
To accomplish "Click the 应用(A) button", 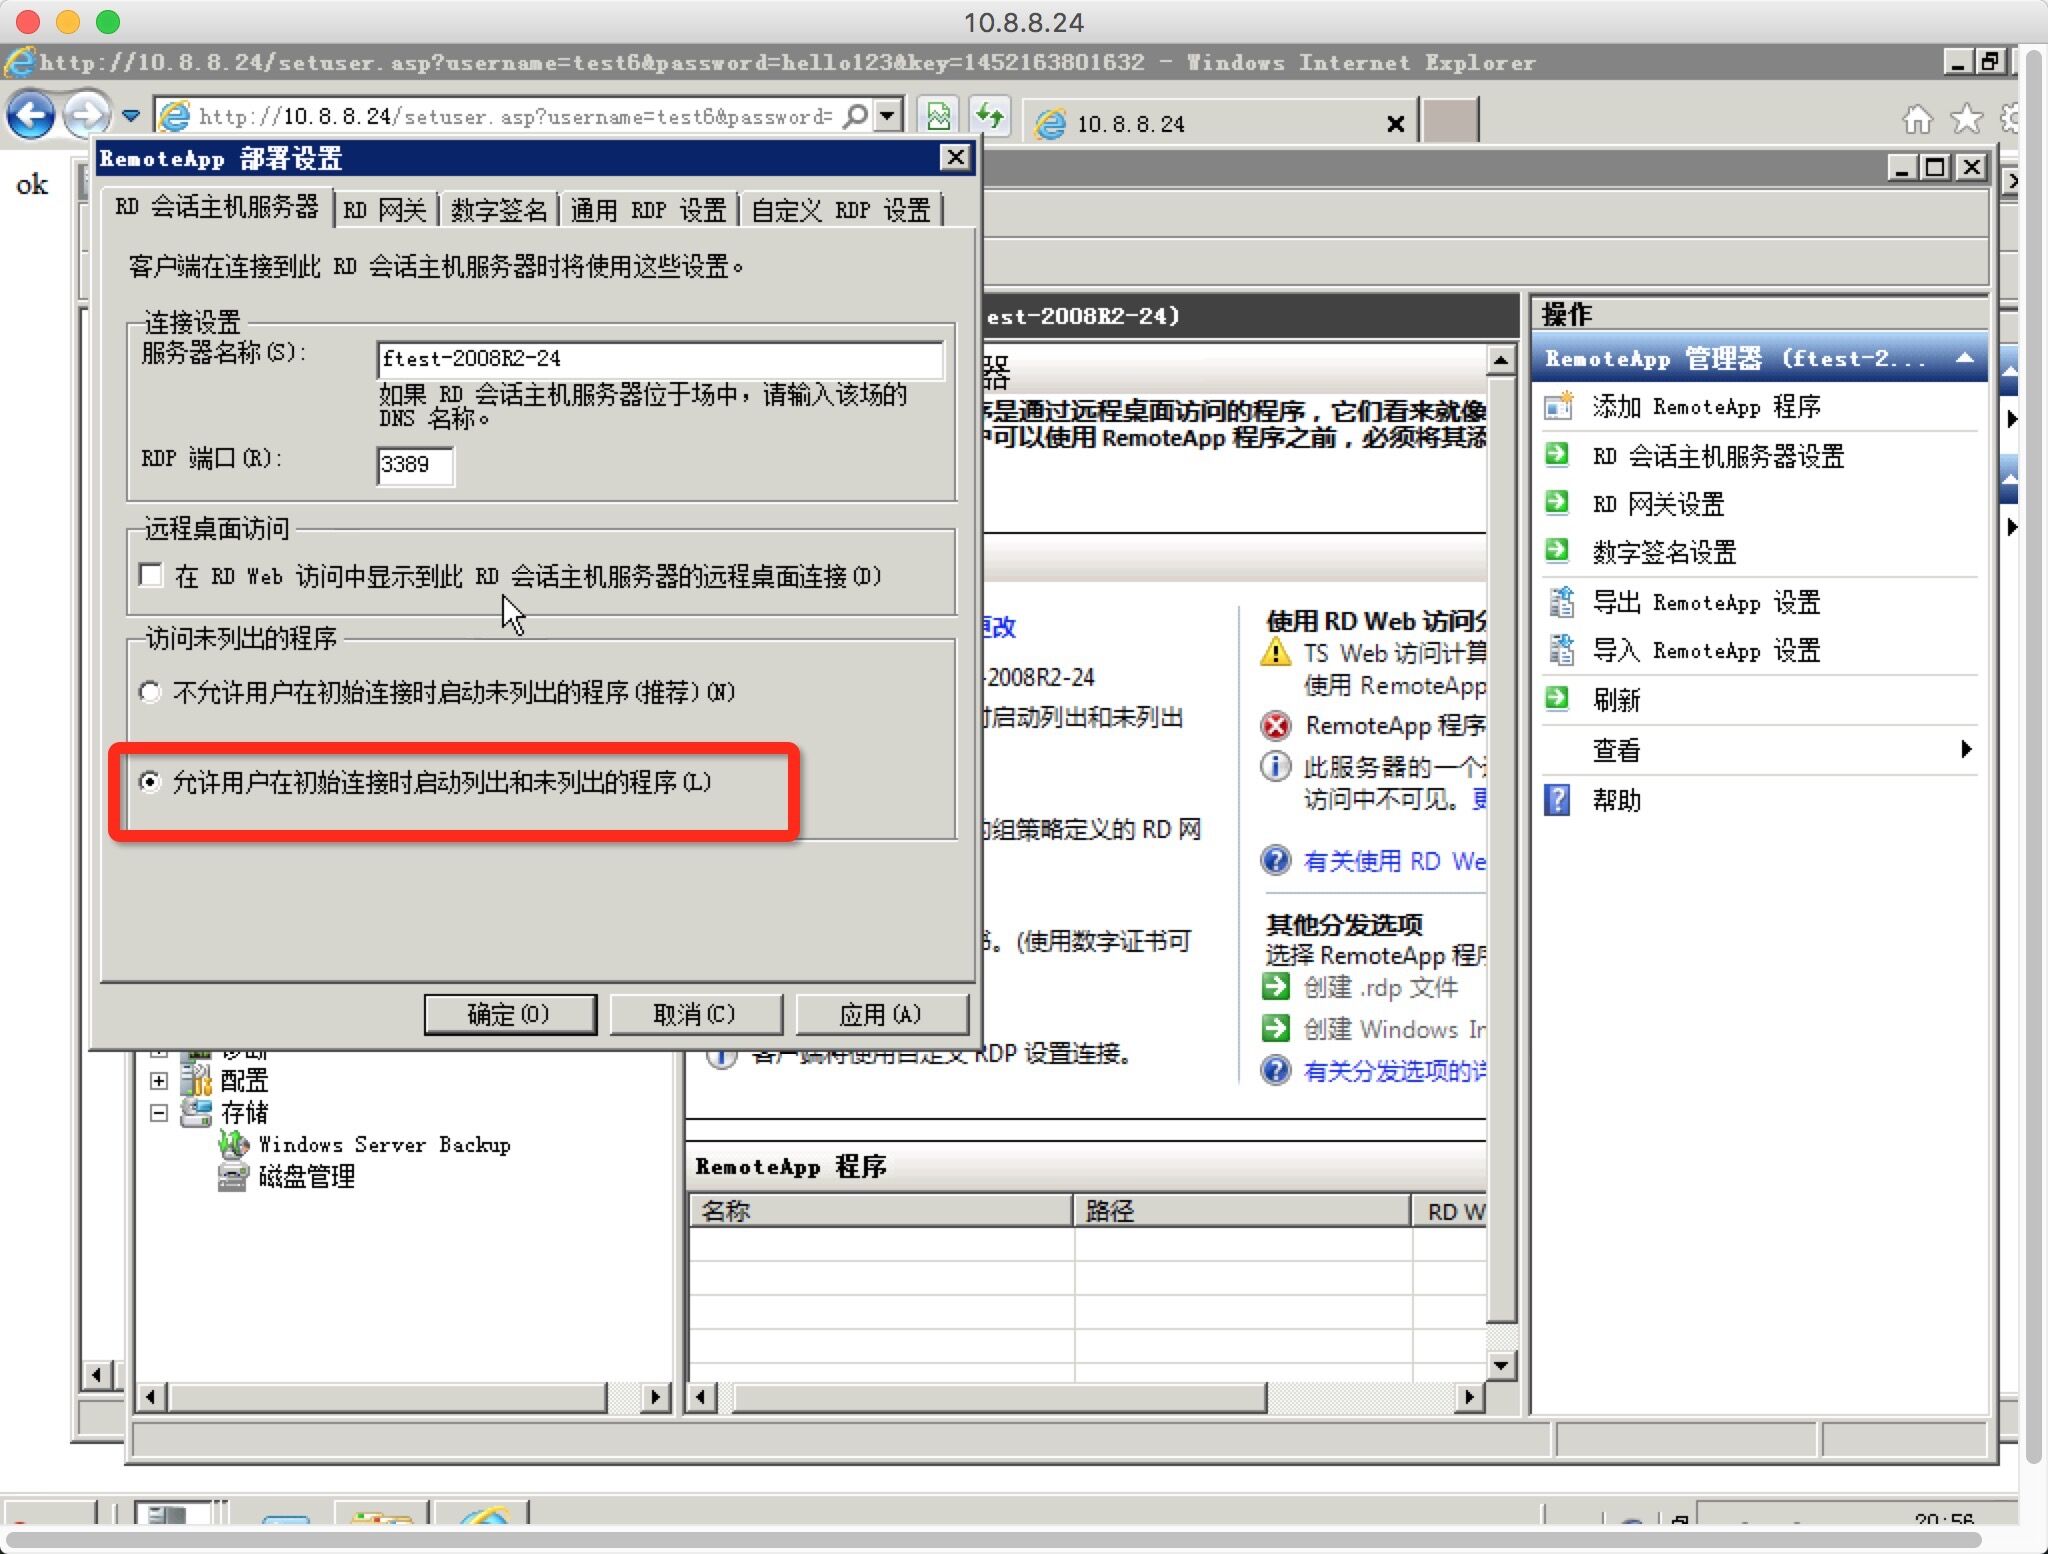I will coord(881,1014).
